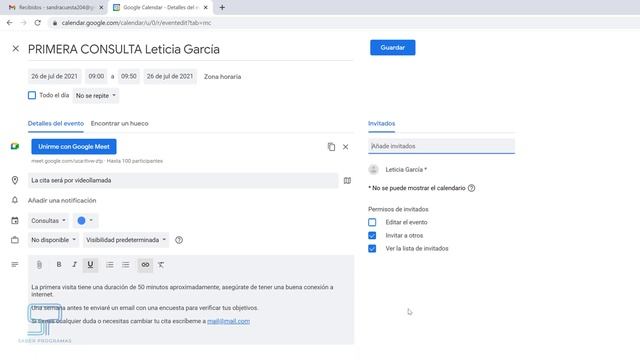Open the 'No disponible' availability dropdown
The image size is (640, 360).
pyautogui.click(x=53, y=240)
